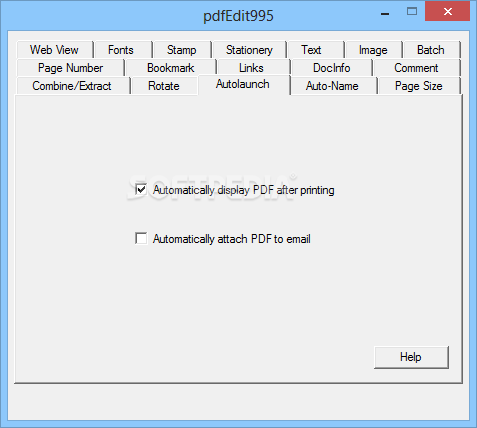Viewport: 477px width, 428px height.
Task: Select the Autolaunch tab
Action: [244, 85]
